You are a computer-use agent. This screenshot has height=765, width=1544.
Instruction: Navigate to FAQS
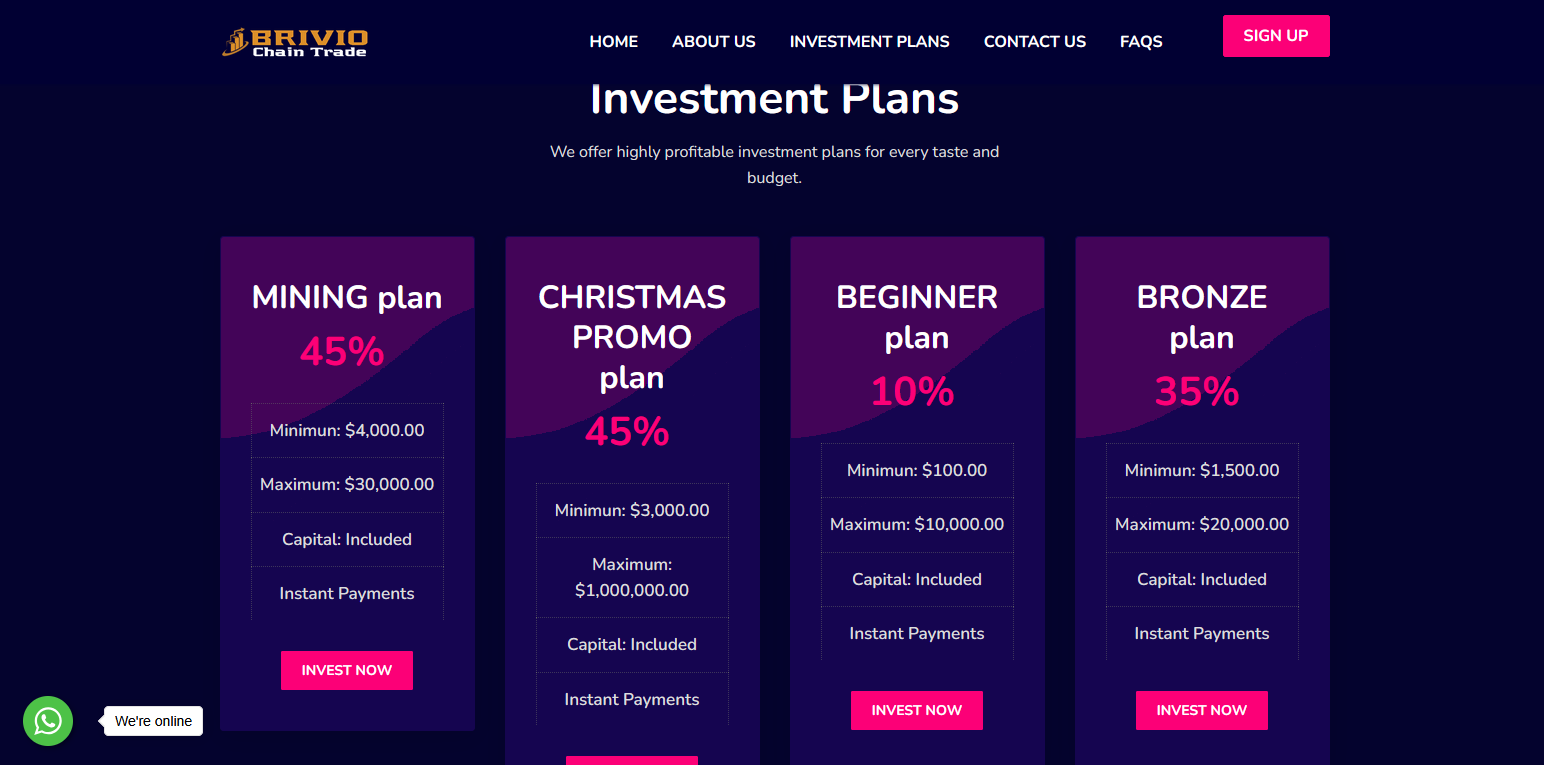tap(1141, 42)
